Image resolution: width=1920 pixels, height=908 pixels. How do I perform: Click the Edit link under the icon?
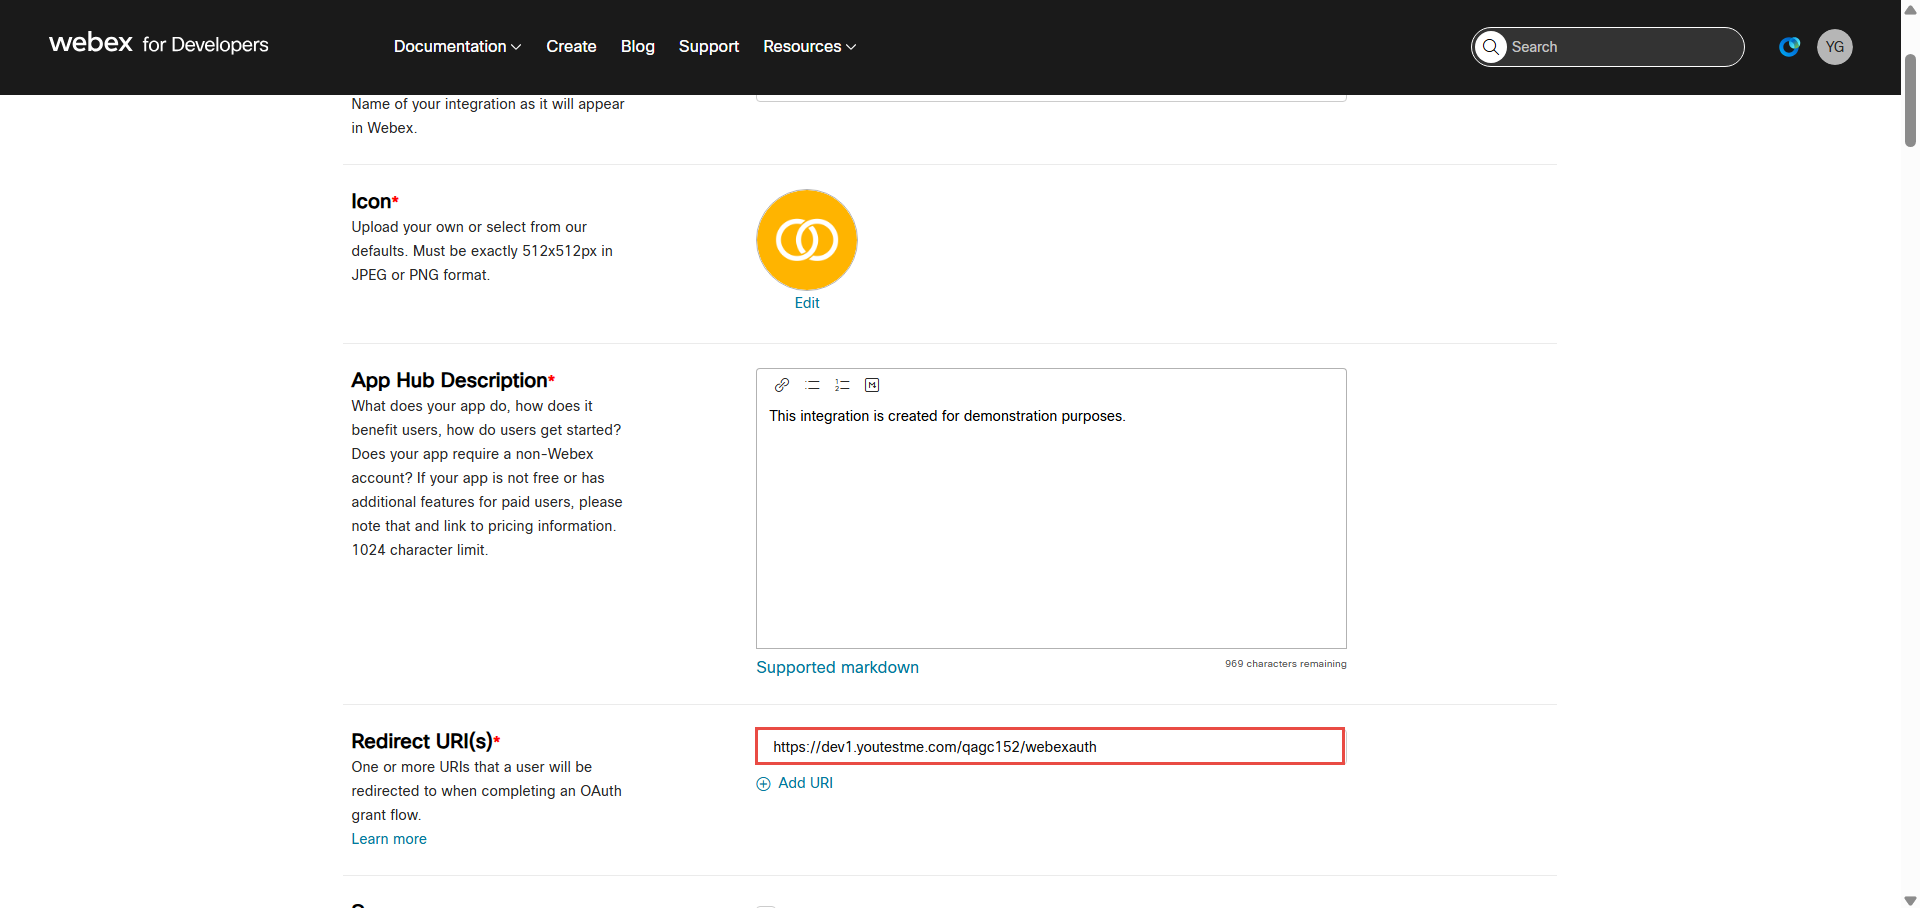(x=806, y=303)
